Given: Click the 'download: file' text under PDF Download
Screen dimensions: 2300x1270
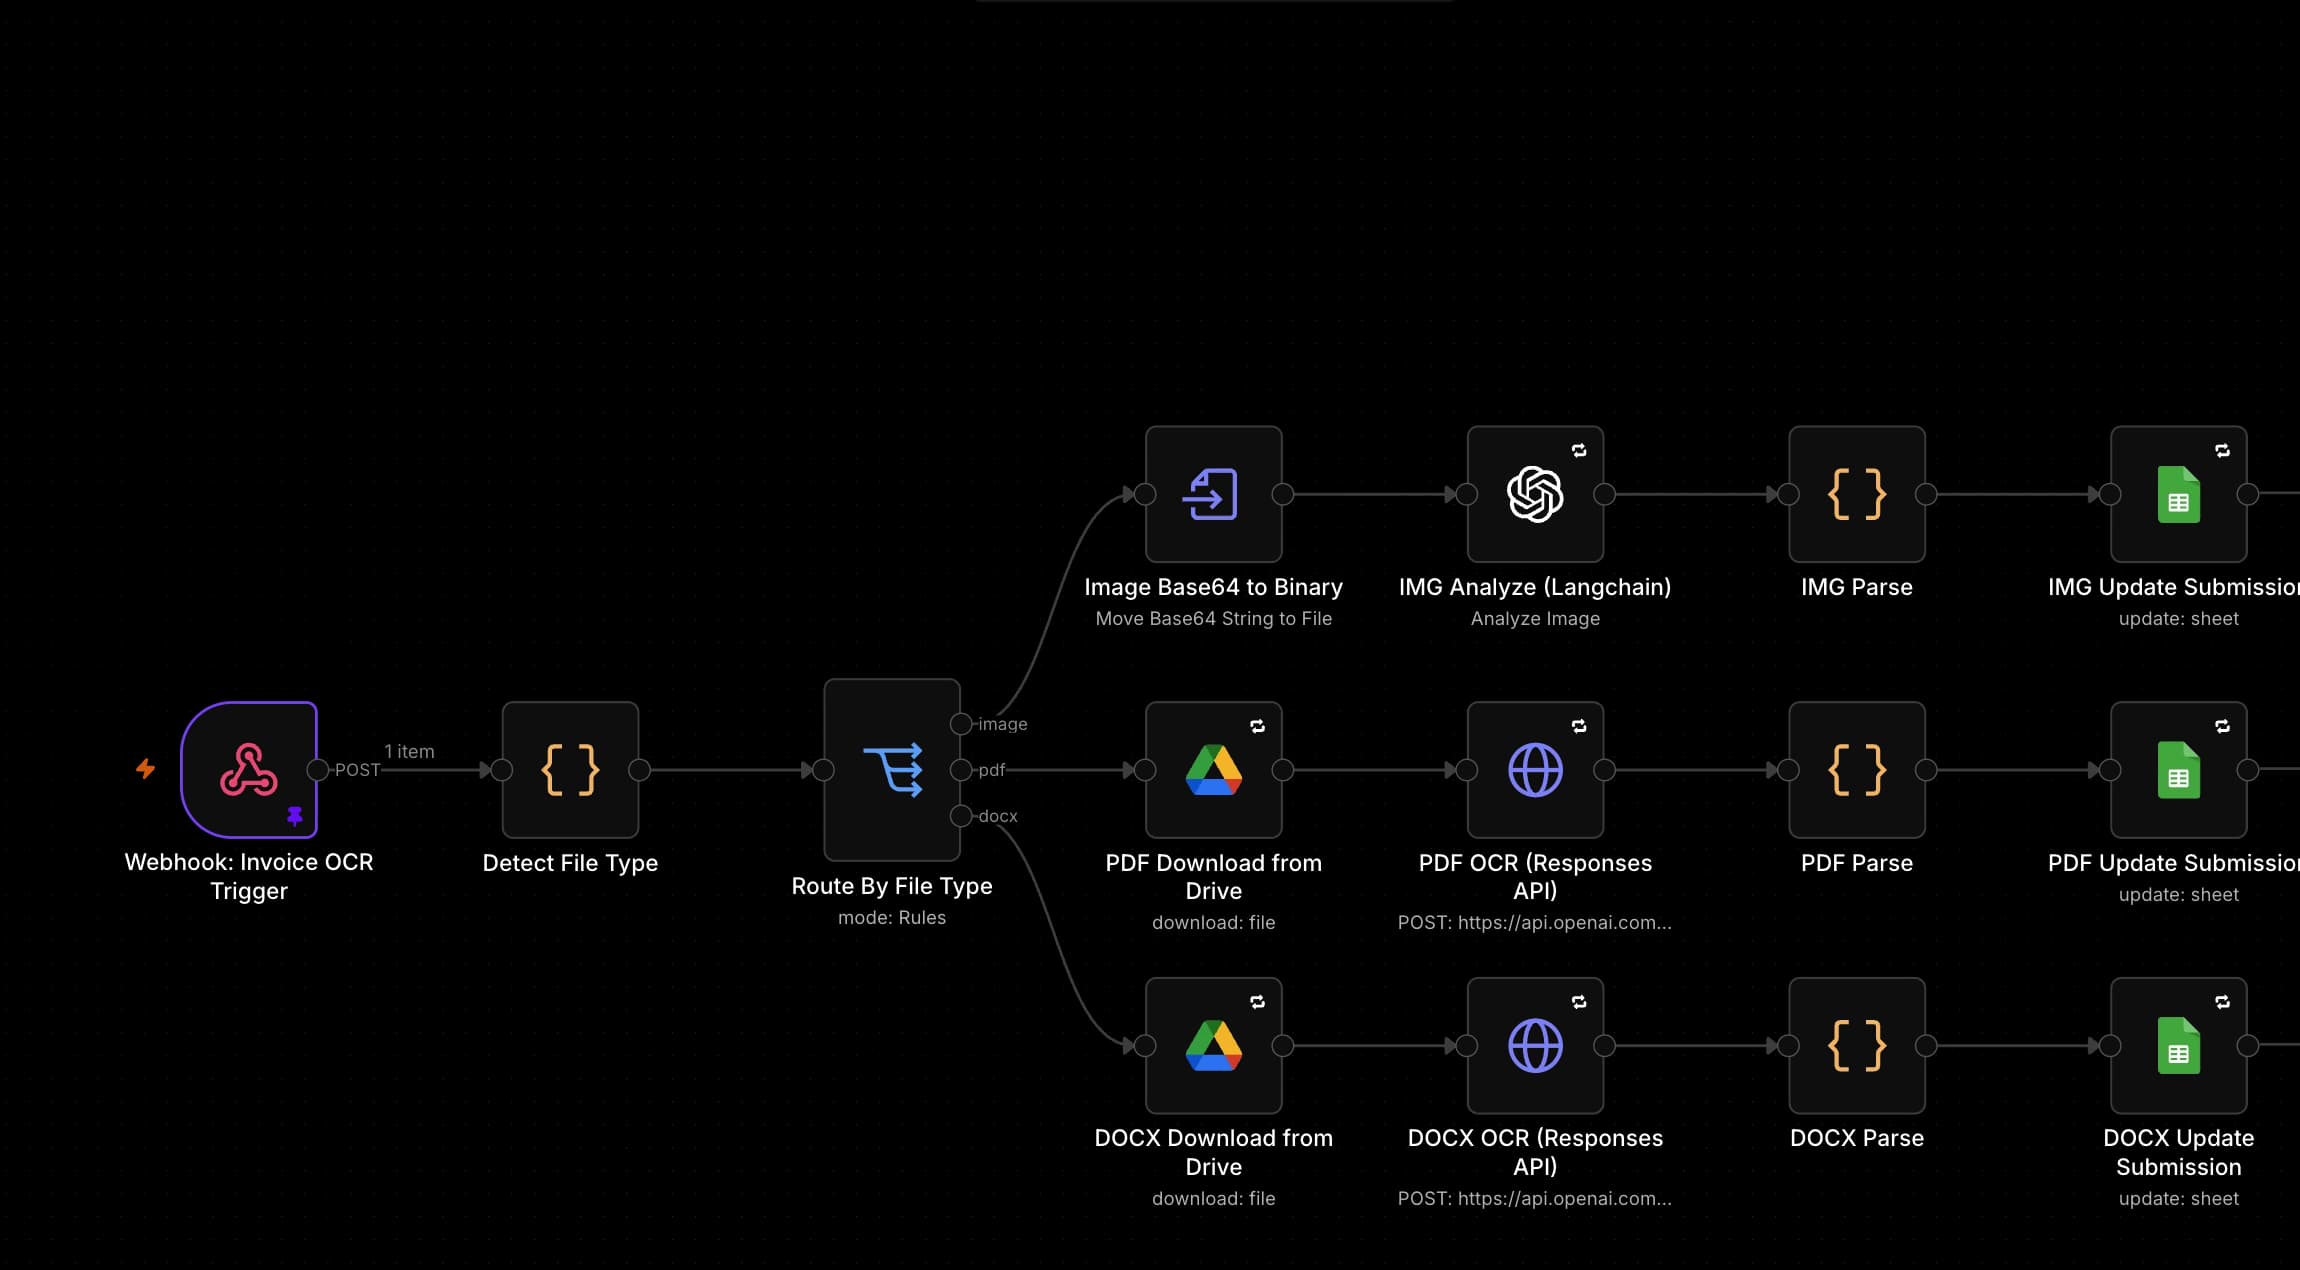Looking at the screenshot, I should point(1214,923).
